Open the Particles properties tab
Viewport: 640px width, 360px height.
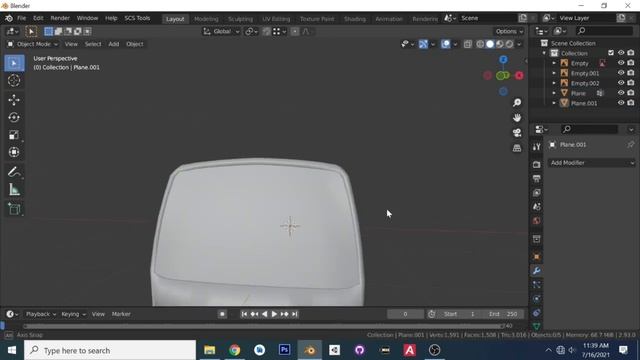[x=536, y=284]
